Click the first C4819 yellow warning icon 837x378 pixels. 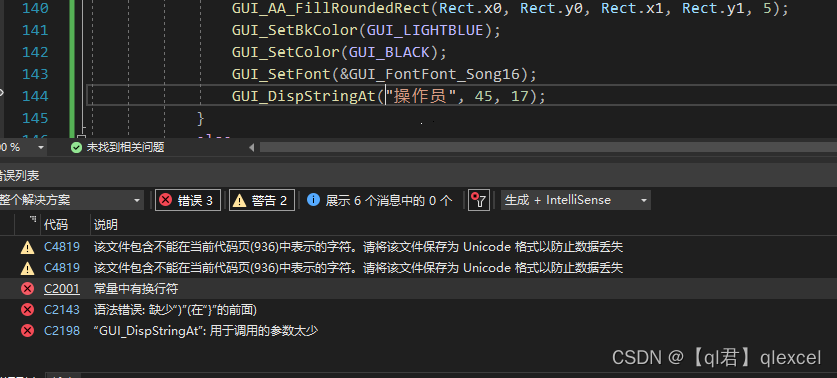[x=27, y=247]
